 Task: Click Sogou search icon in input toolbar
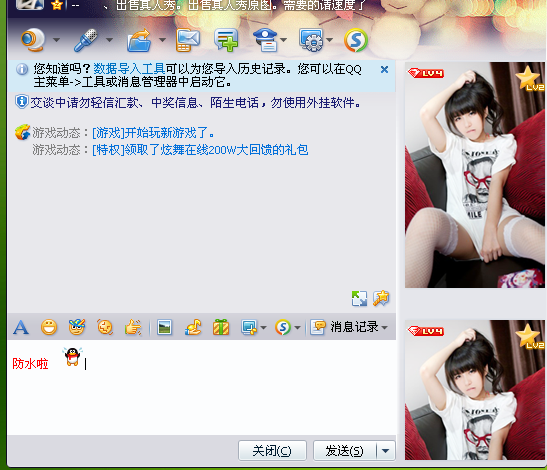(283, 328)
